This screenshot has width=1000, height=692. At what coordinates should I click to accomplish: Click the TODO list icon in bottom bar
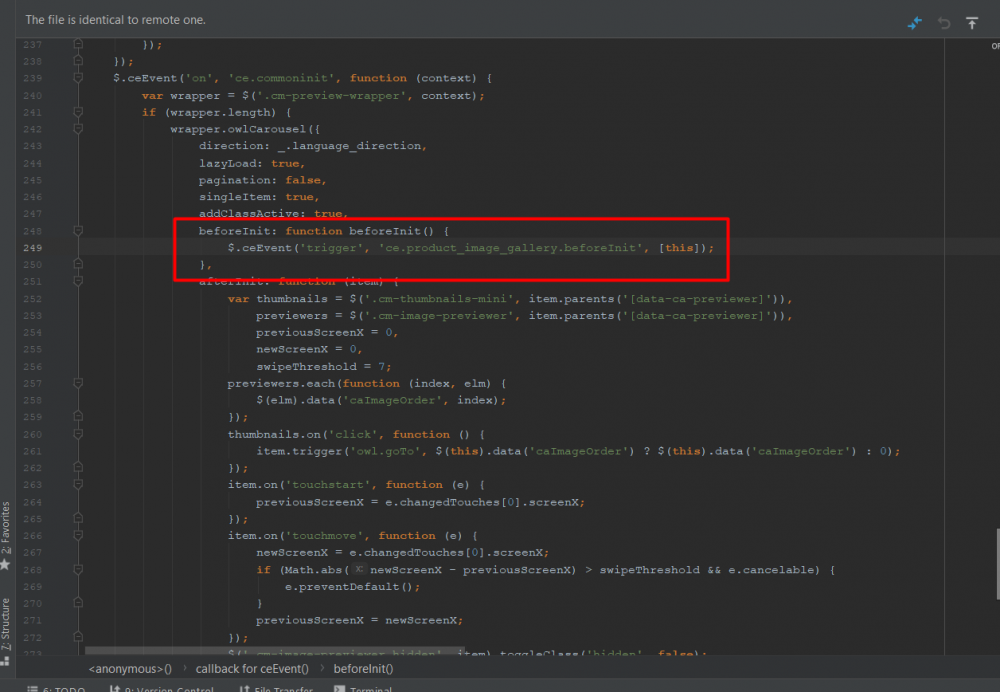pos(32,689)
